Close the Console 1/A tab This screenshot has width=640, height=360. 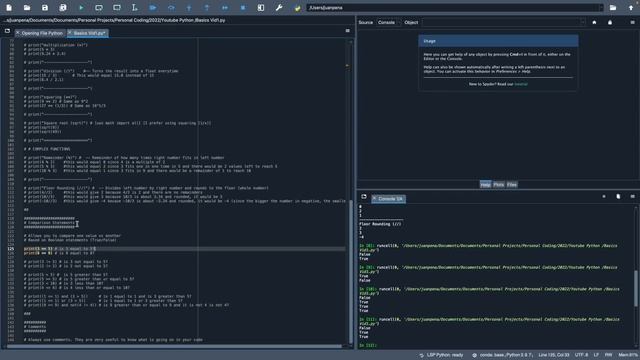tap(374, 198)
